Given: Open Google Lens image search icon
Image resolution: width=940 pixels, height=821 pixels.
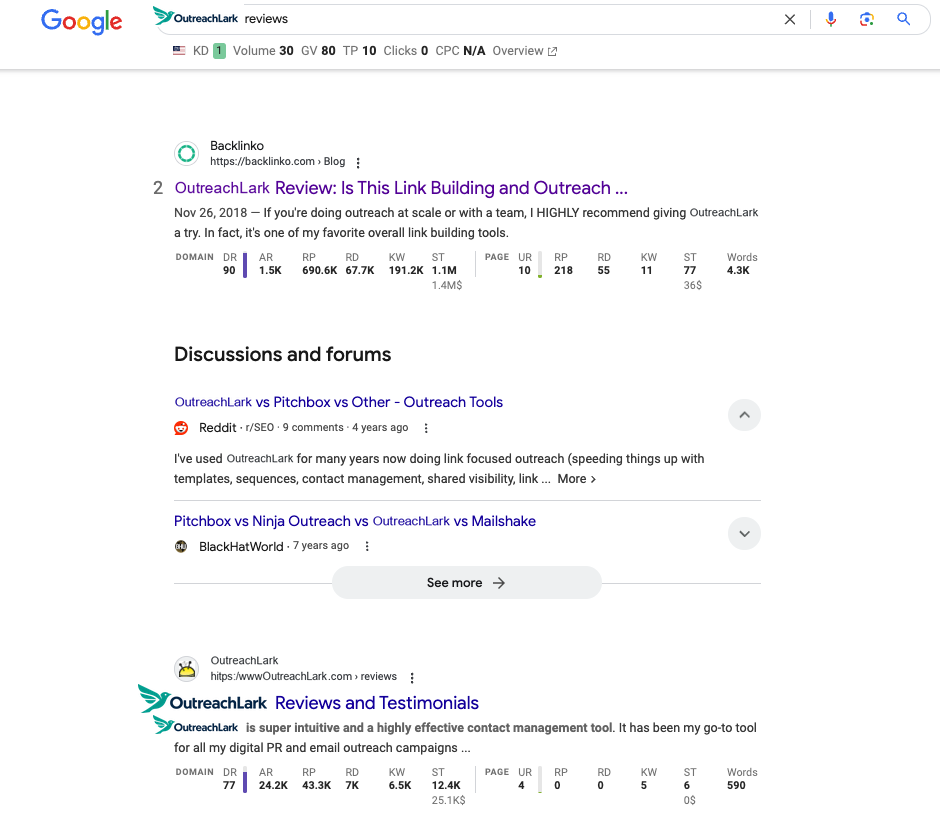Looking at the screenshot, I should coord(866,20).
